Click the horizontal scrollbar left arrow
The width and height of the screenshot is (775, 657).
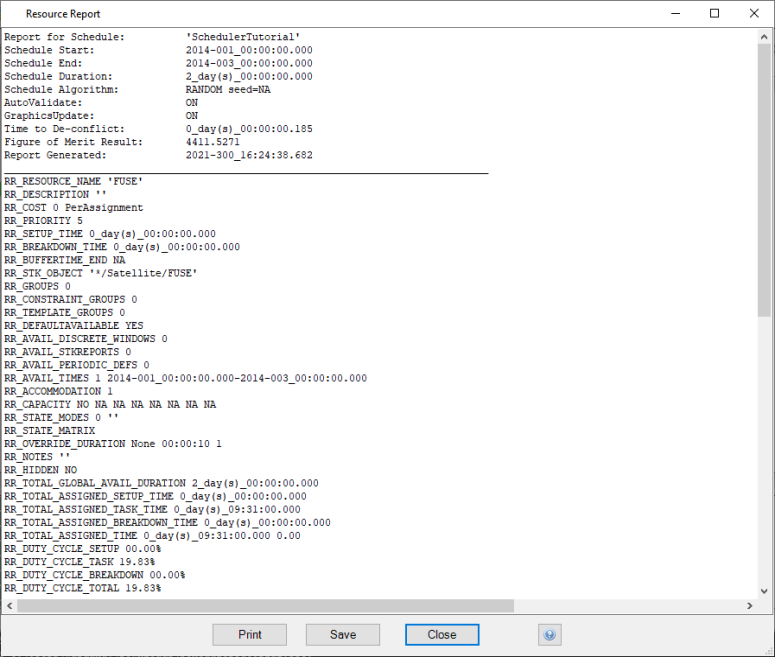(10, 606)
